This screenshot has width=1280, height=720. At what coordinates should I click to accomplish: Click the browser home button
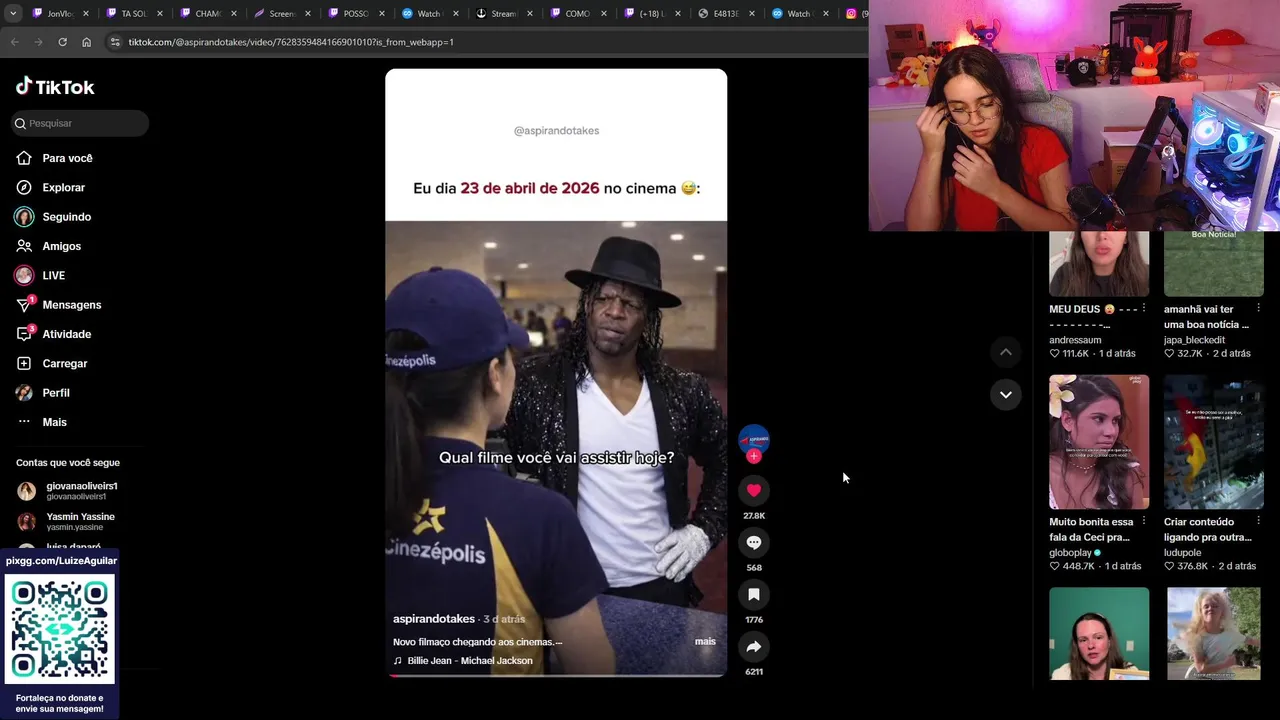86,42
